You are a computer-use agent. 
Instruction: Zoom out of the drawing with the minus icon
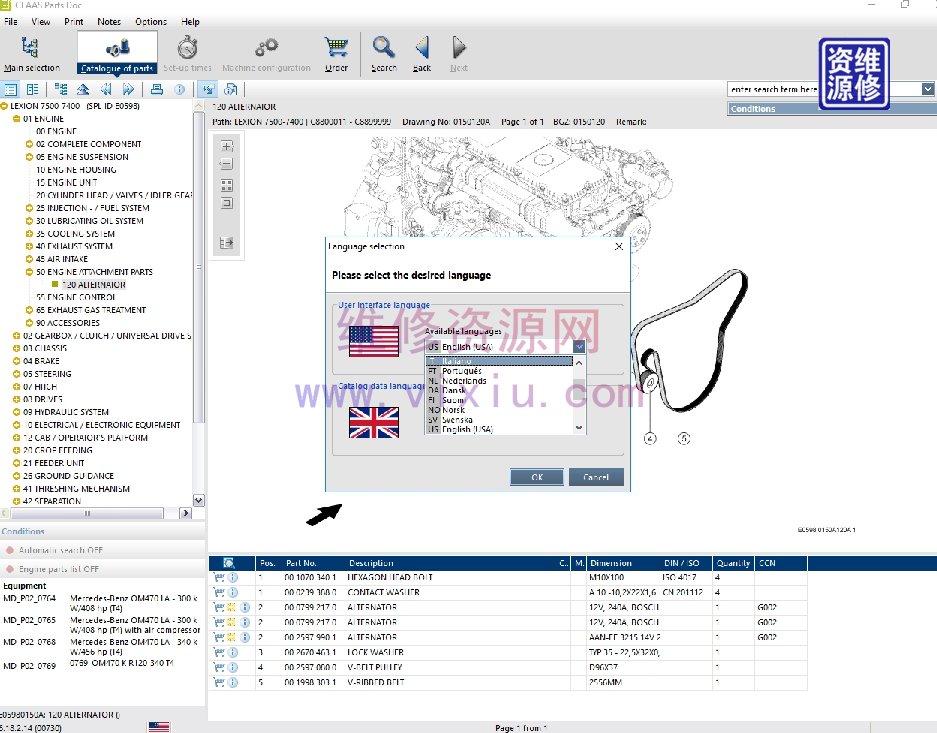tap(226, 164)
